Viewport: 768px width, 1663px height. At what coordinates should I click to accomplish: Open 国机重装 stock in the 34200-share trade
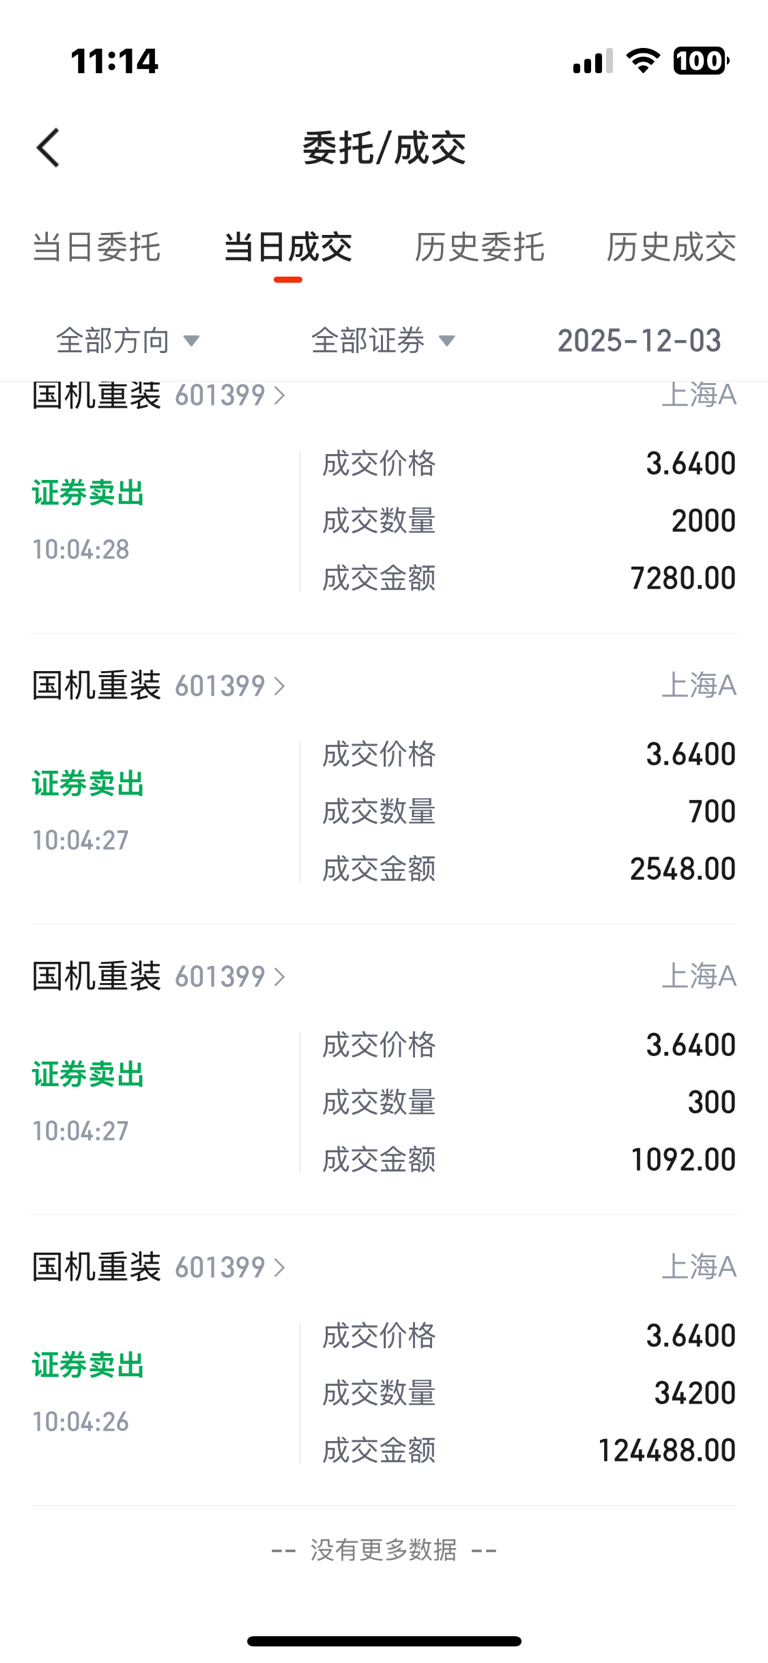[x=97, y=1267]
